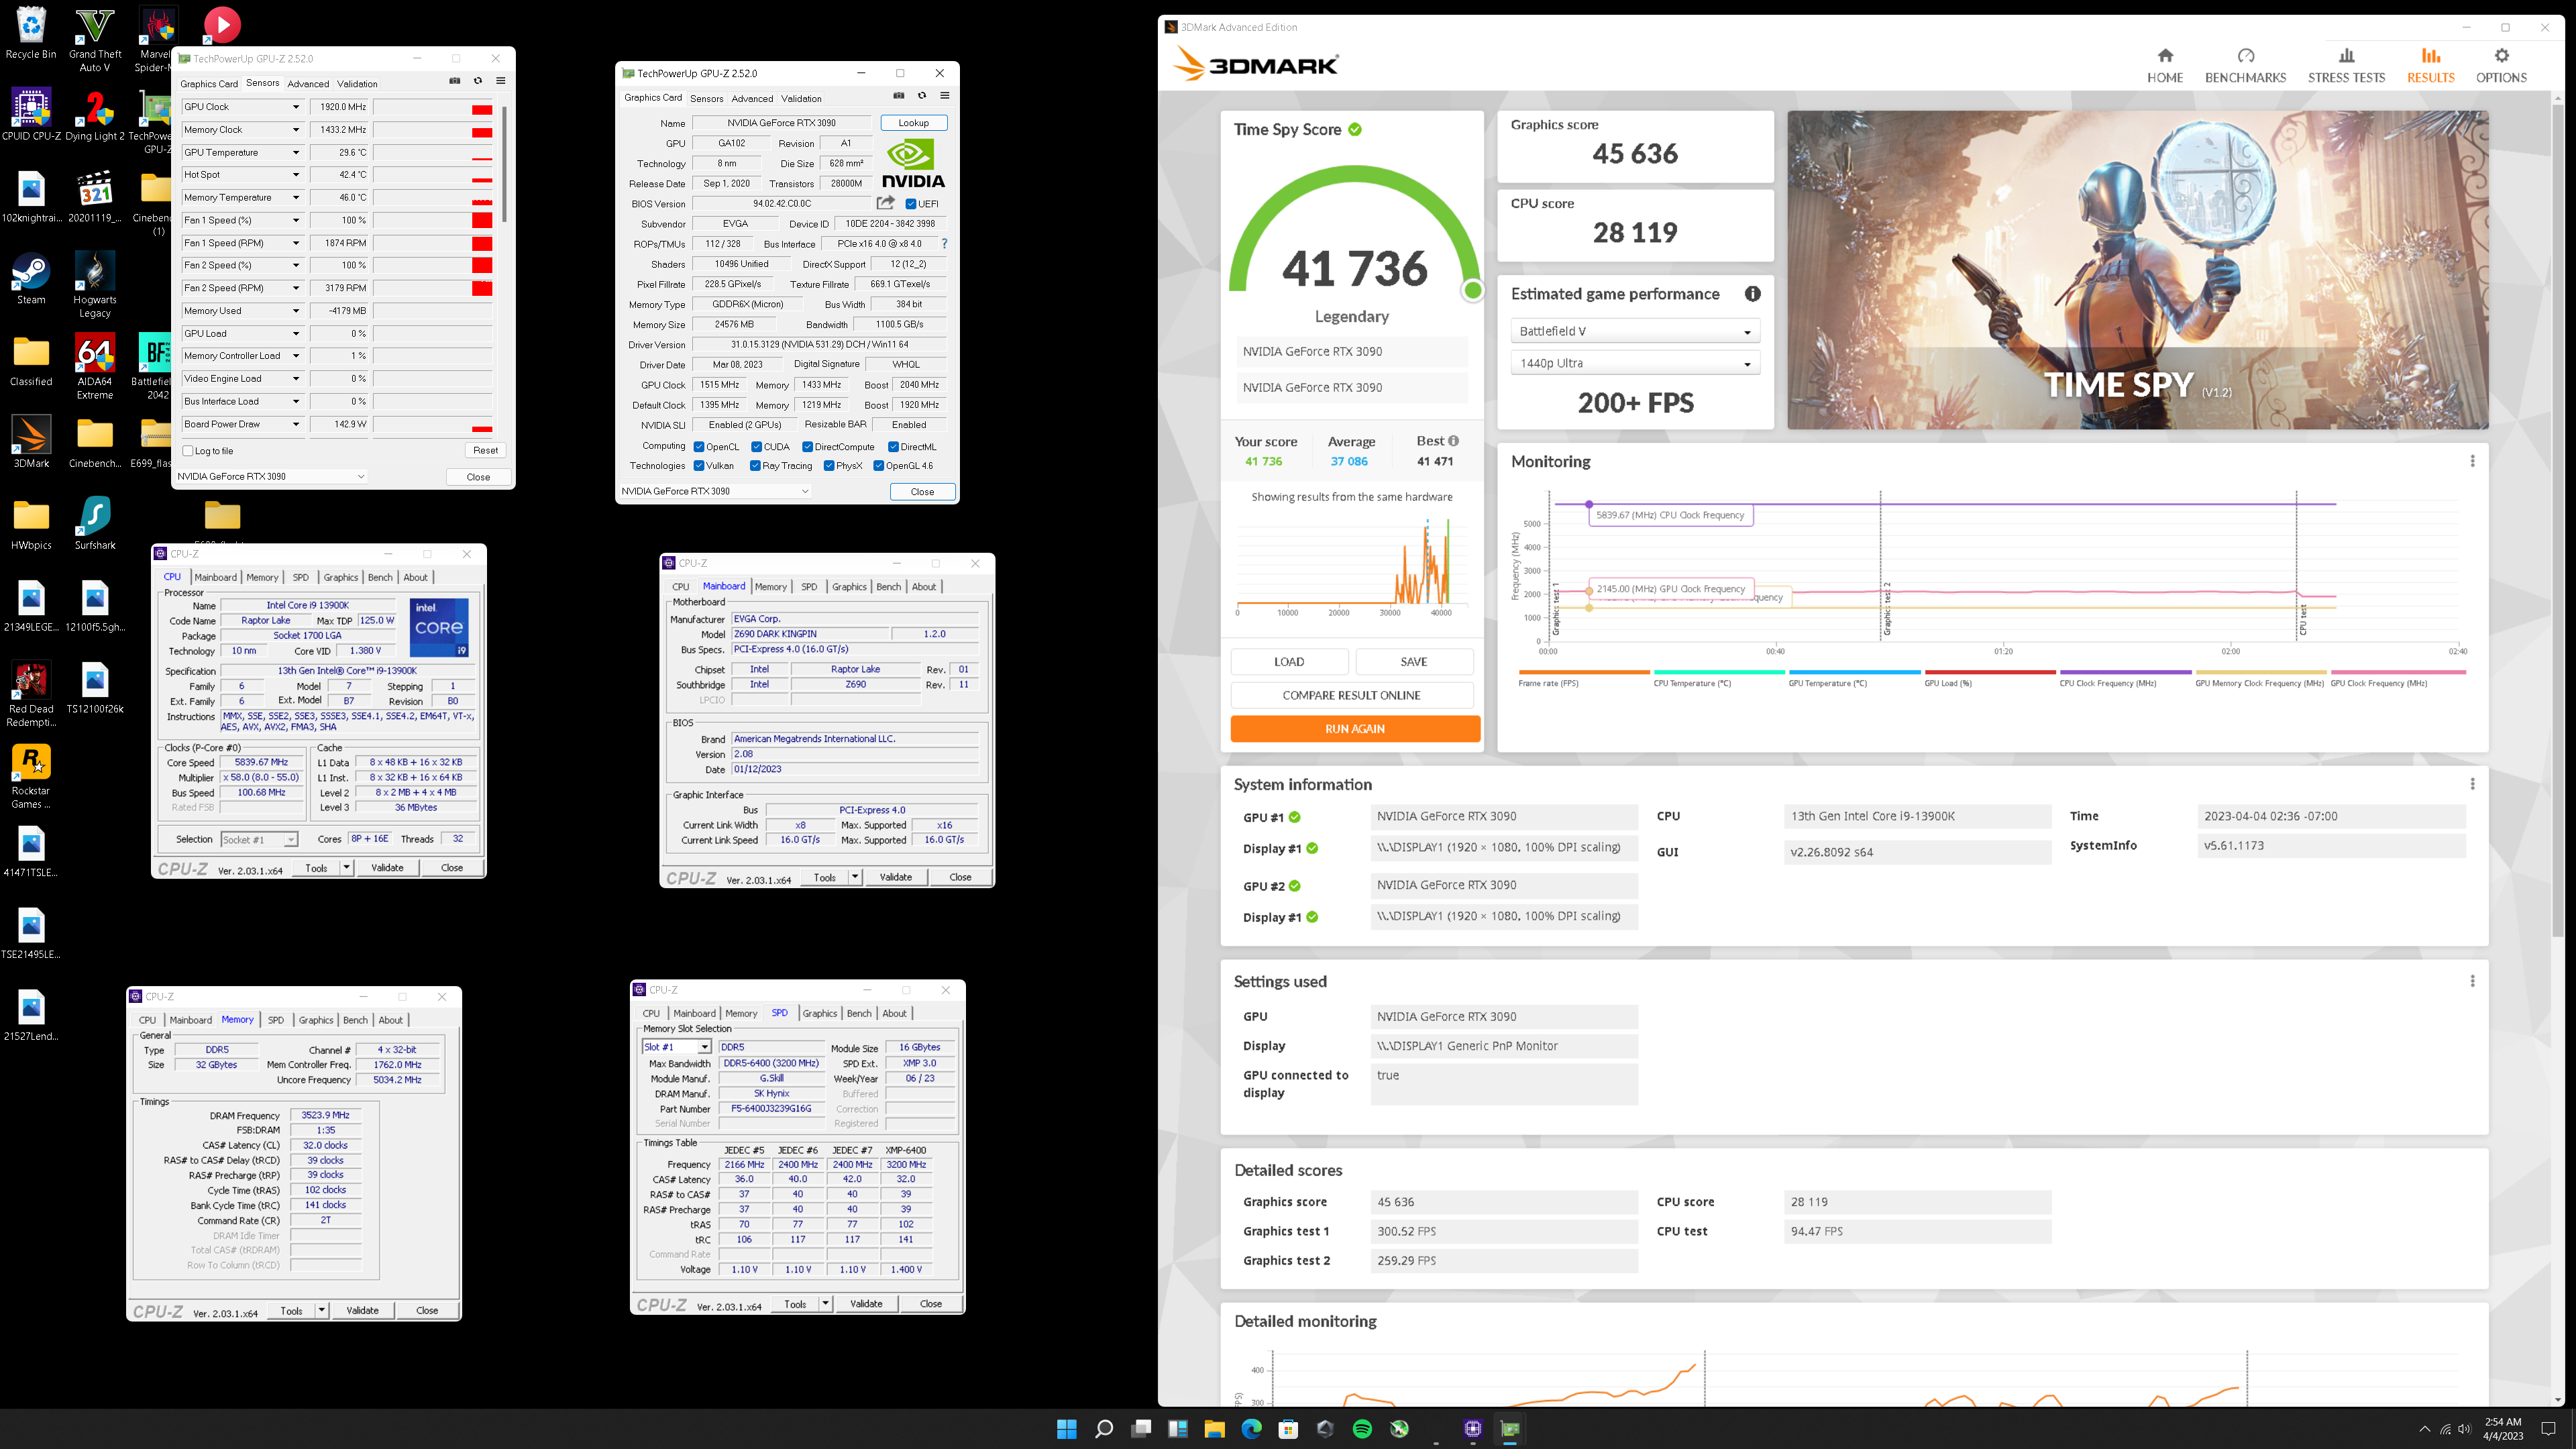Viewport: 2576px width, 1449px height.
Task: Open the Surfshark desktop icon
Action: (95, 524)
